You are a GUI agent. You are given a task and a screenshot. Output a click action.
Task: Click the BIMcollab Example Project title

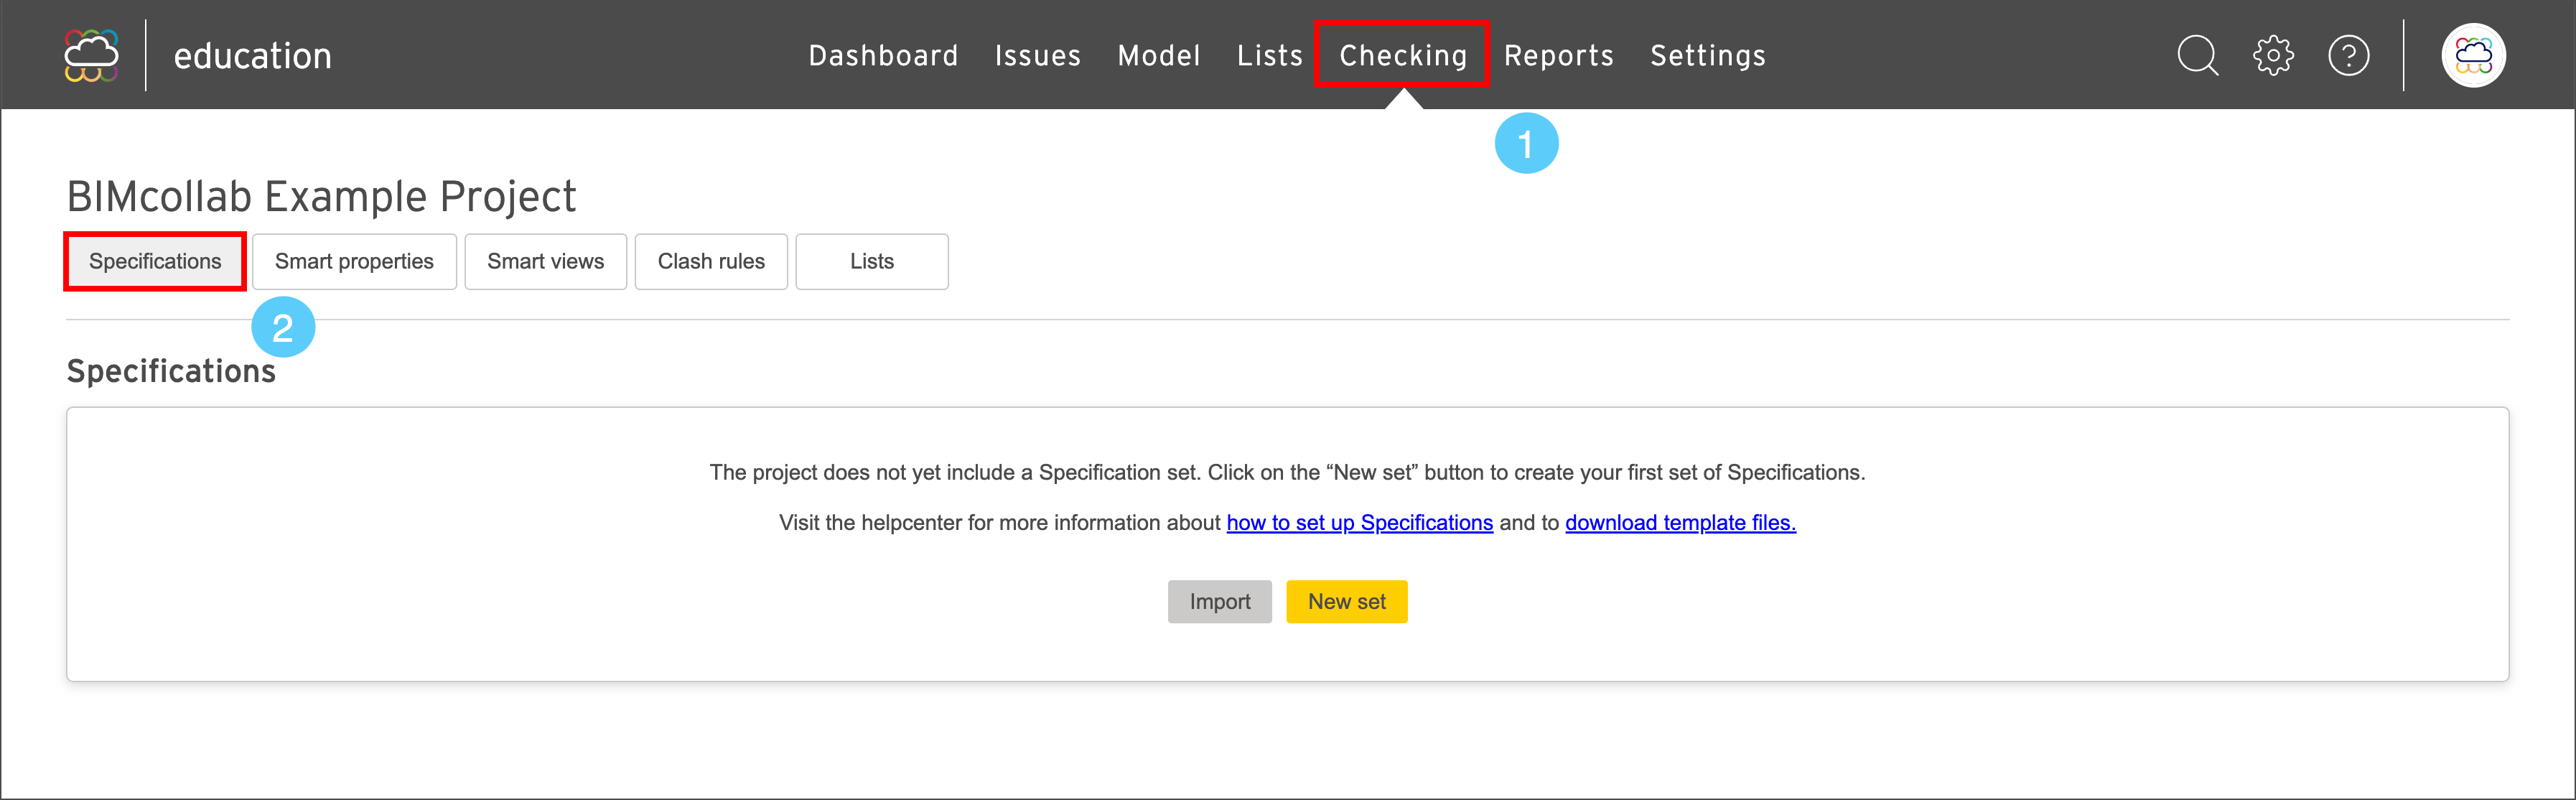pyautogui.click(x=321, y=196)
